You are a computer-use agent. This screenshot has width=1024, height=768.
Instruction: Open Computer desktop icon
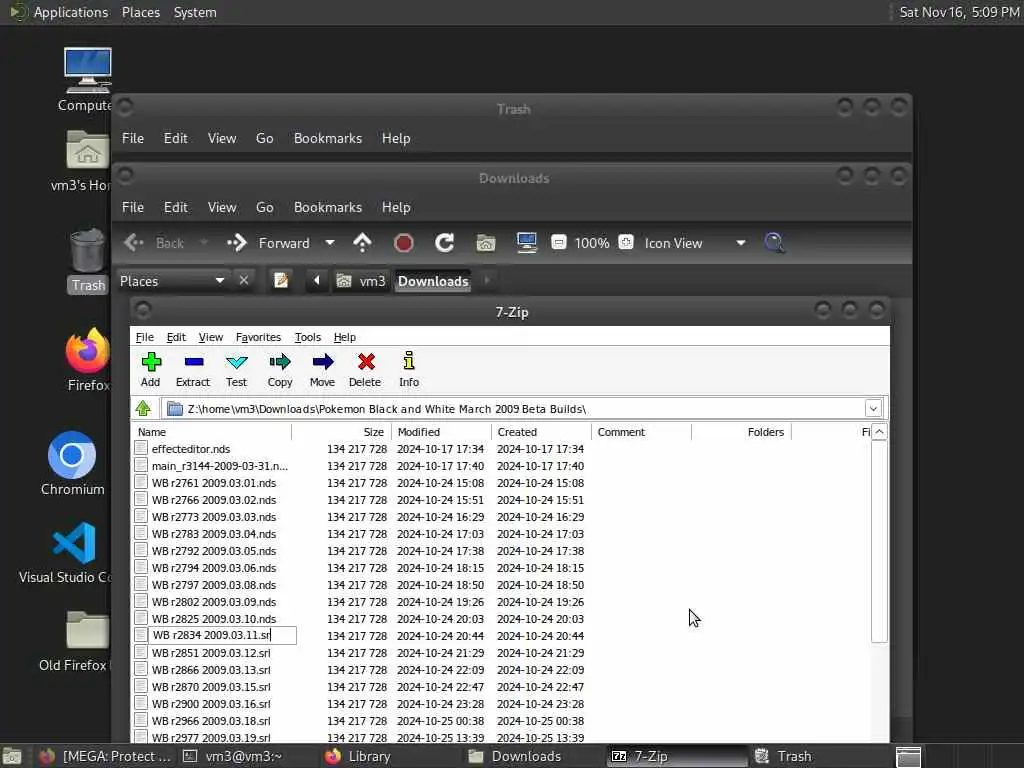tap(86, 80)
